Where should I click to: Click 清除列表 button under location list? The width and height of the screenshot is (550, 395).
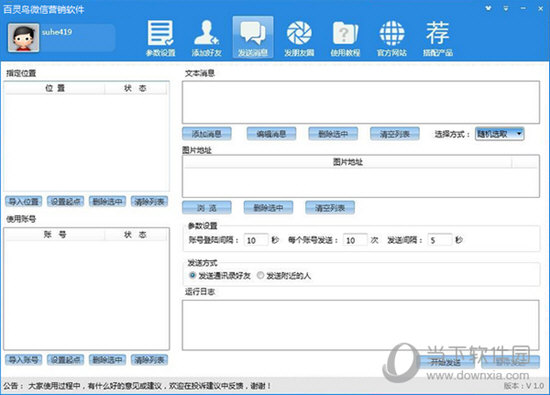149,201
